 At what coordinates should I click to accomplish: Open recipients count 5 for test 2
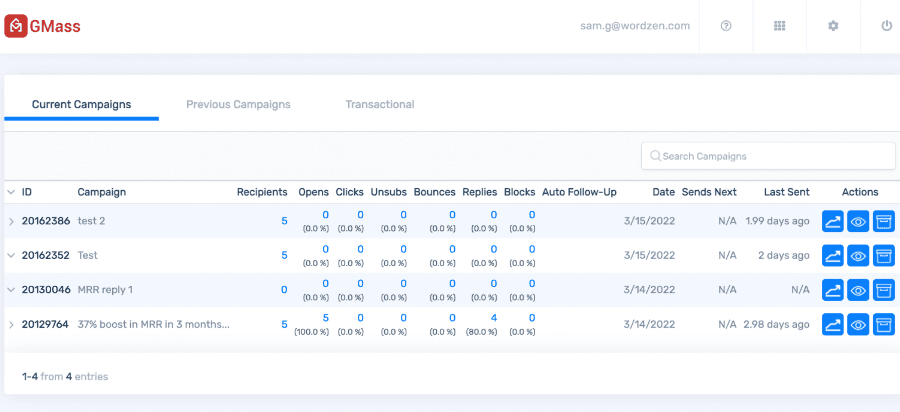click(x=284, y=221)
